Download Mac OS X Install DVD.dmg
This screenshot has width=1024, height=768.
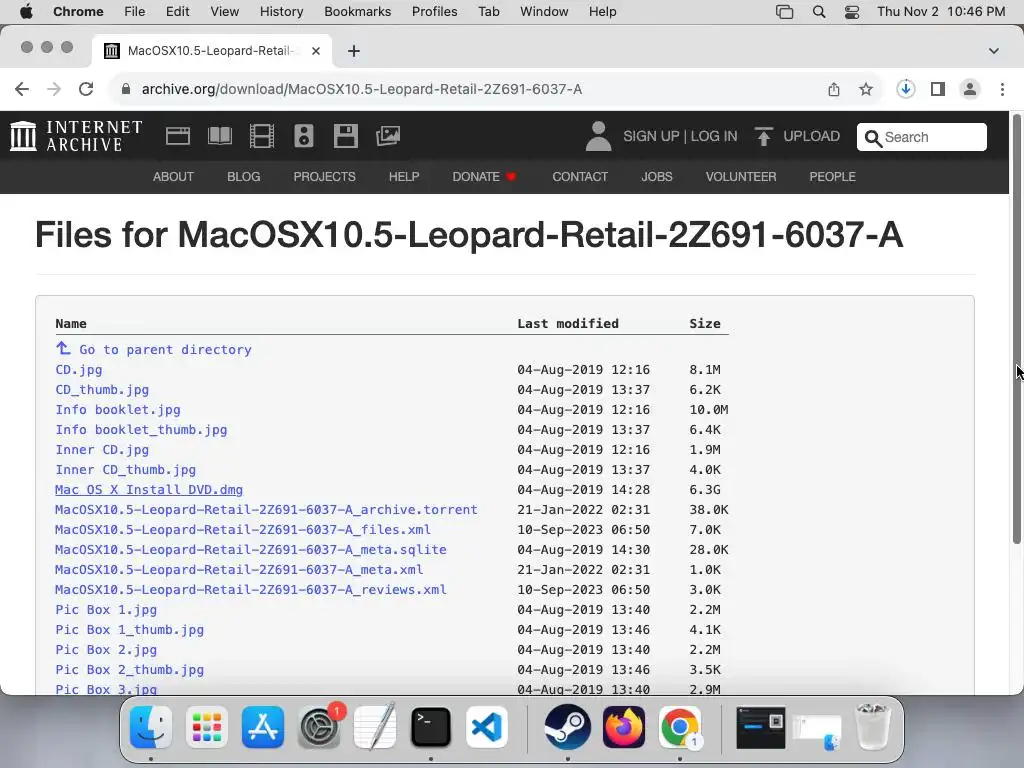149,490
